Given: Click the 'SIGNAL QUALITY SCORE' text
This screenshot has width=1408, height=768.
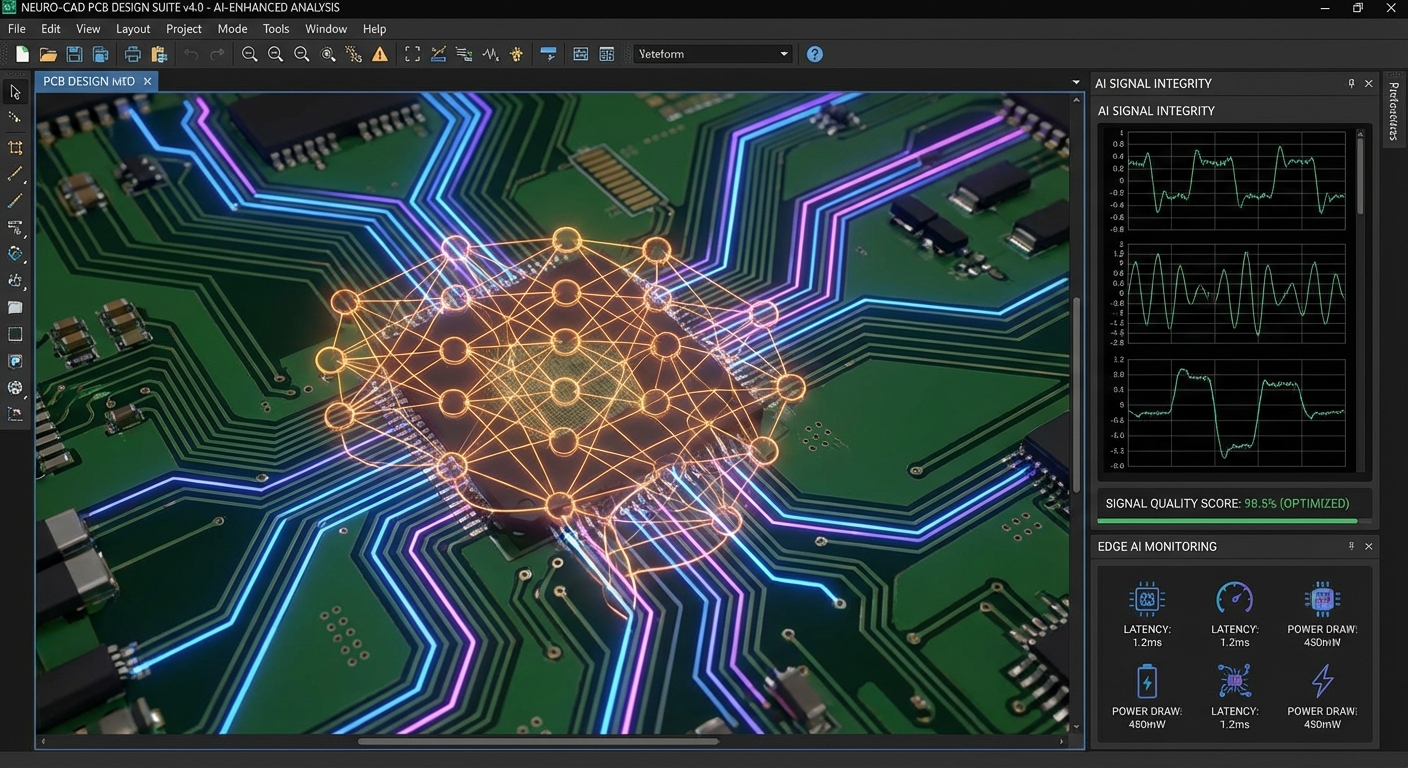Looking at the screenshot, I should (1173, 503).
